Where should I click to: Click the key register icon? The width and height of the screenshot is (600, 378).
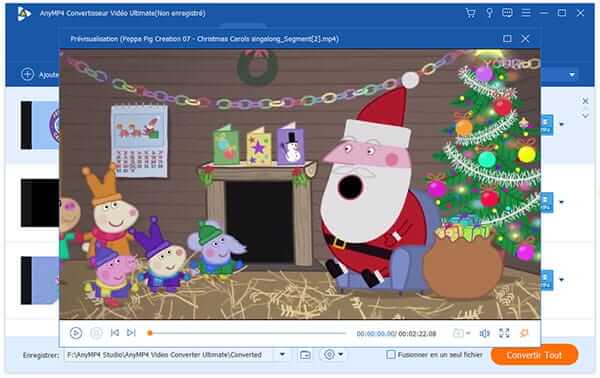pos(489,13)
